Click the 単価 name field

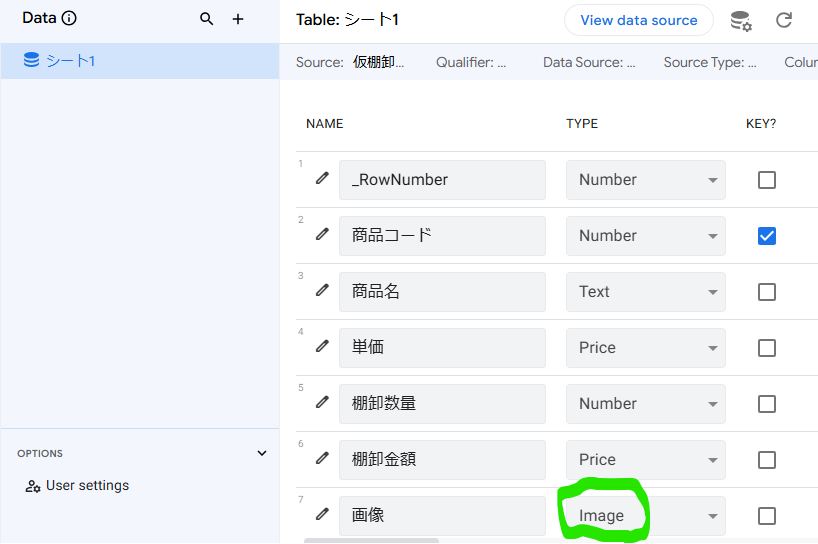click(x=442, y=348)
